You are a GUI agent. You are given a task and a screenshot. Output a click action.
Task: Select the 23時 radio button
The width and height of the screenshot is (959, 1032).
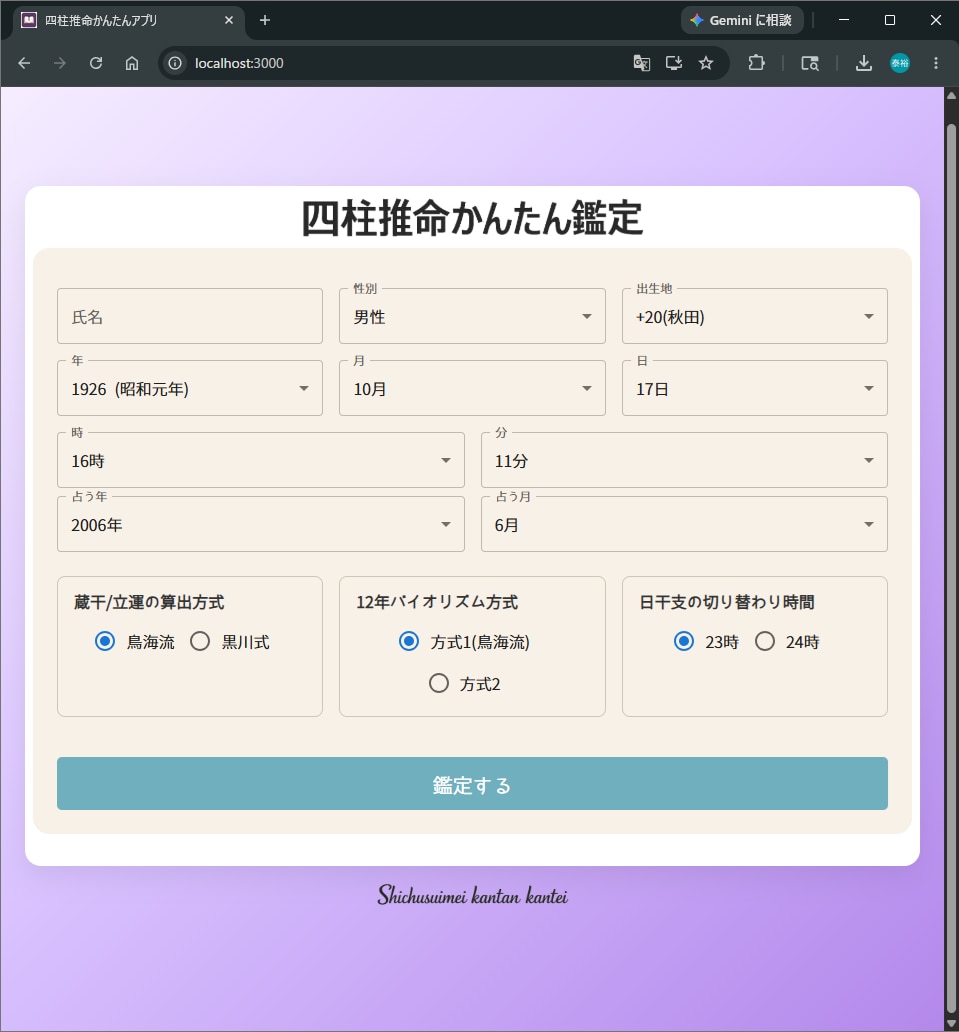(x=684, y=641)
